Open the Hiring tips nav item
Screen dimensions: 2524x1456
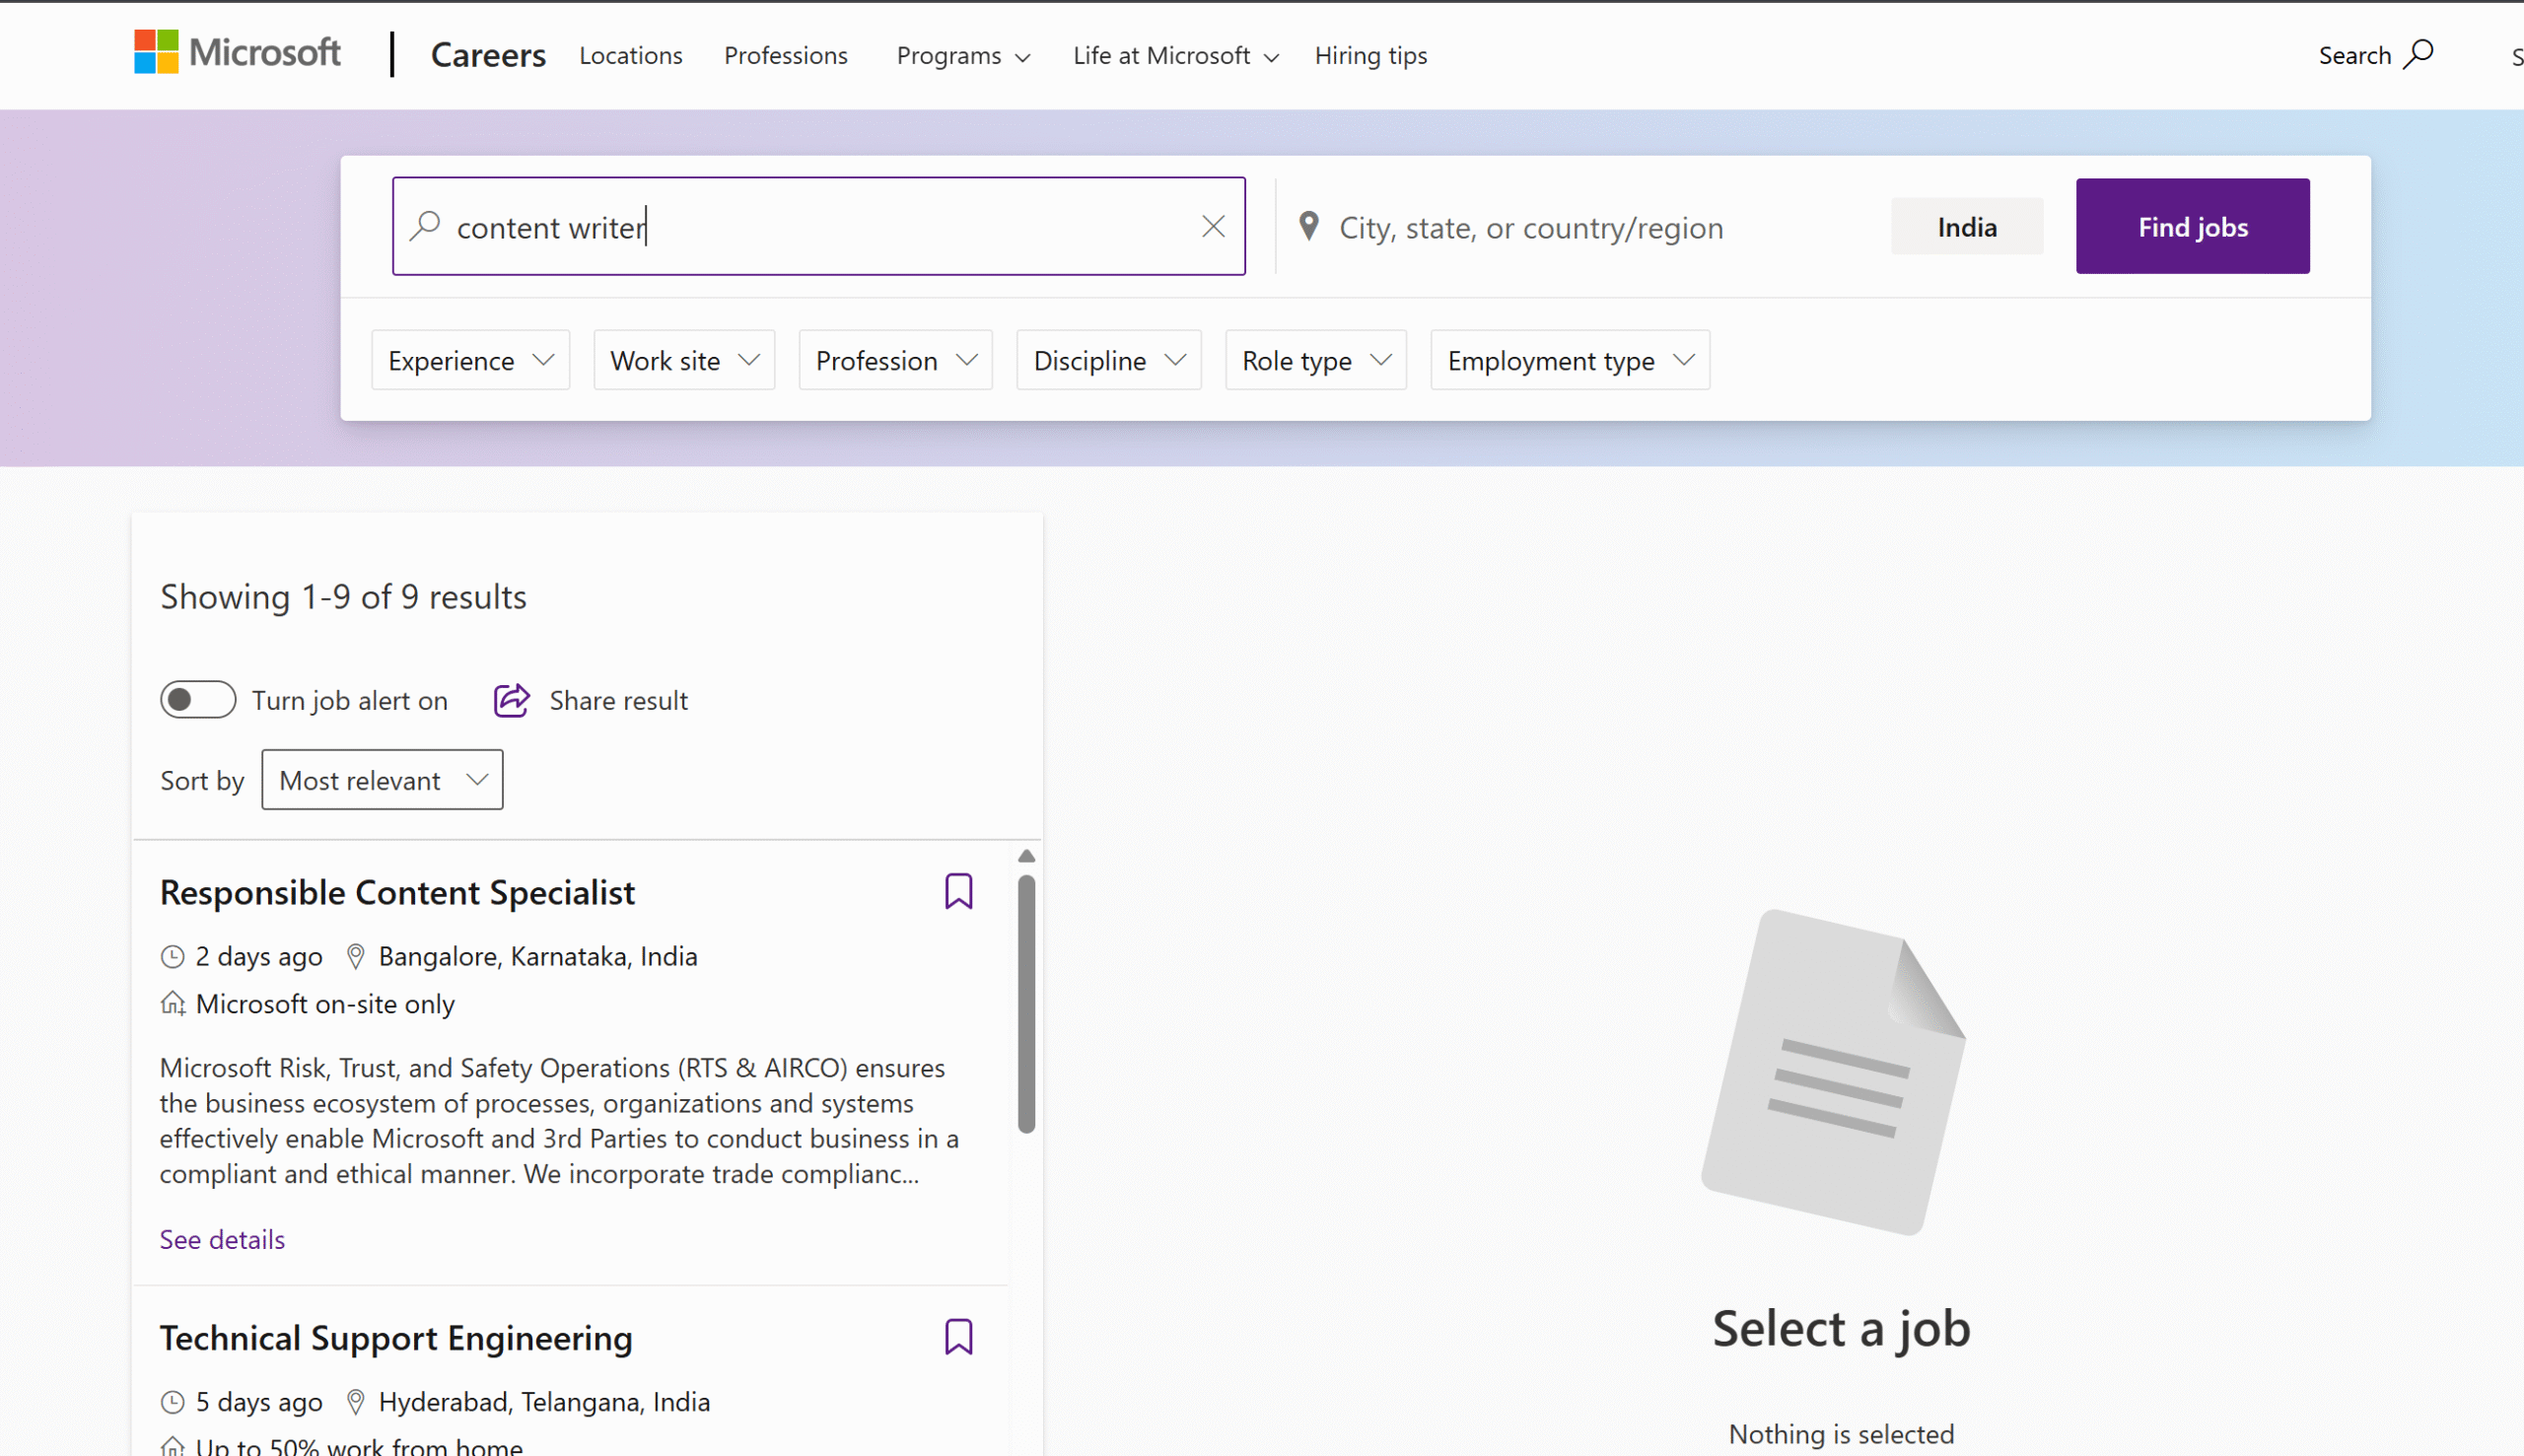(x=1370, y=56)
